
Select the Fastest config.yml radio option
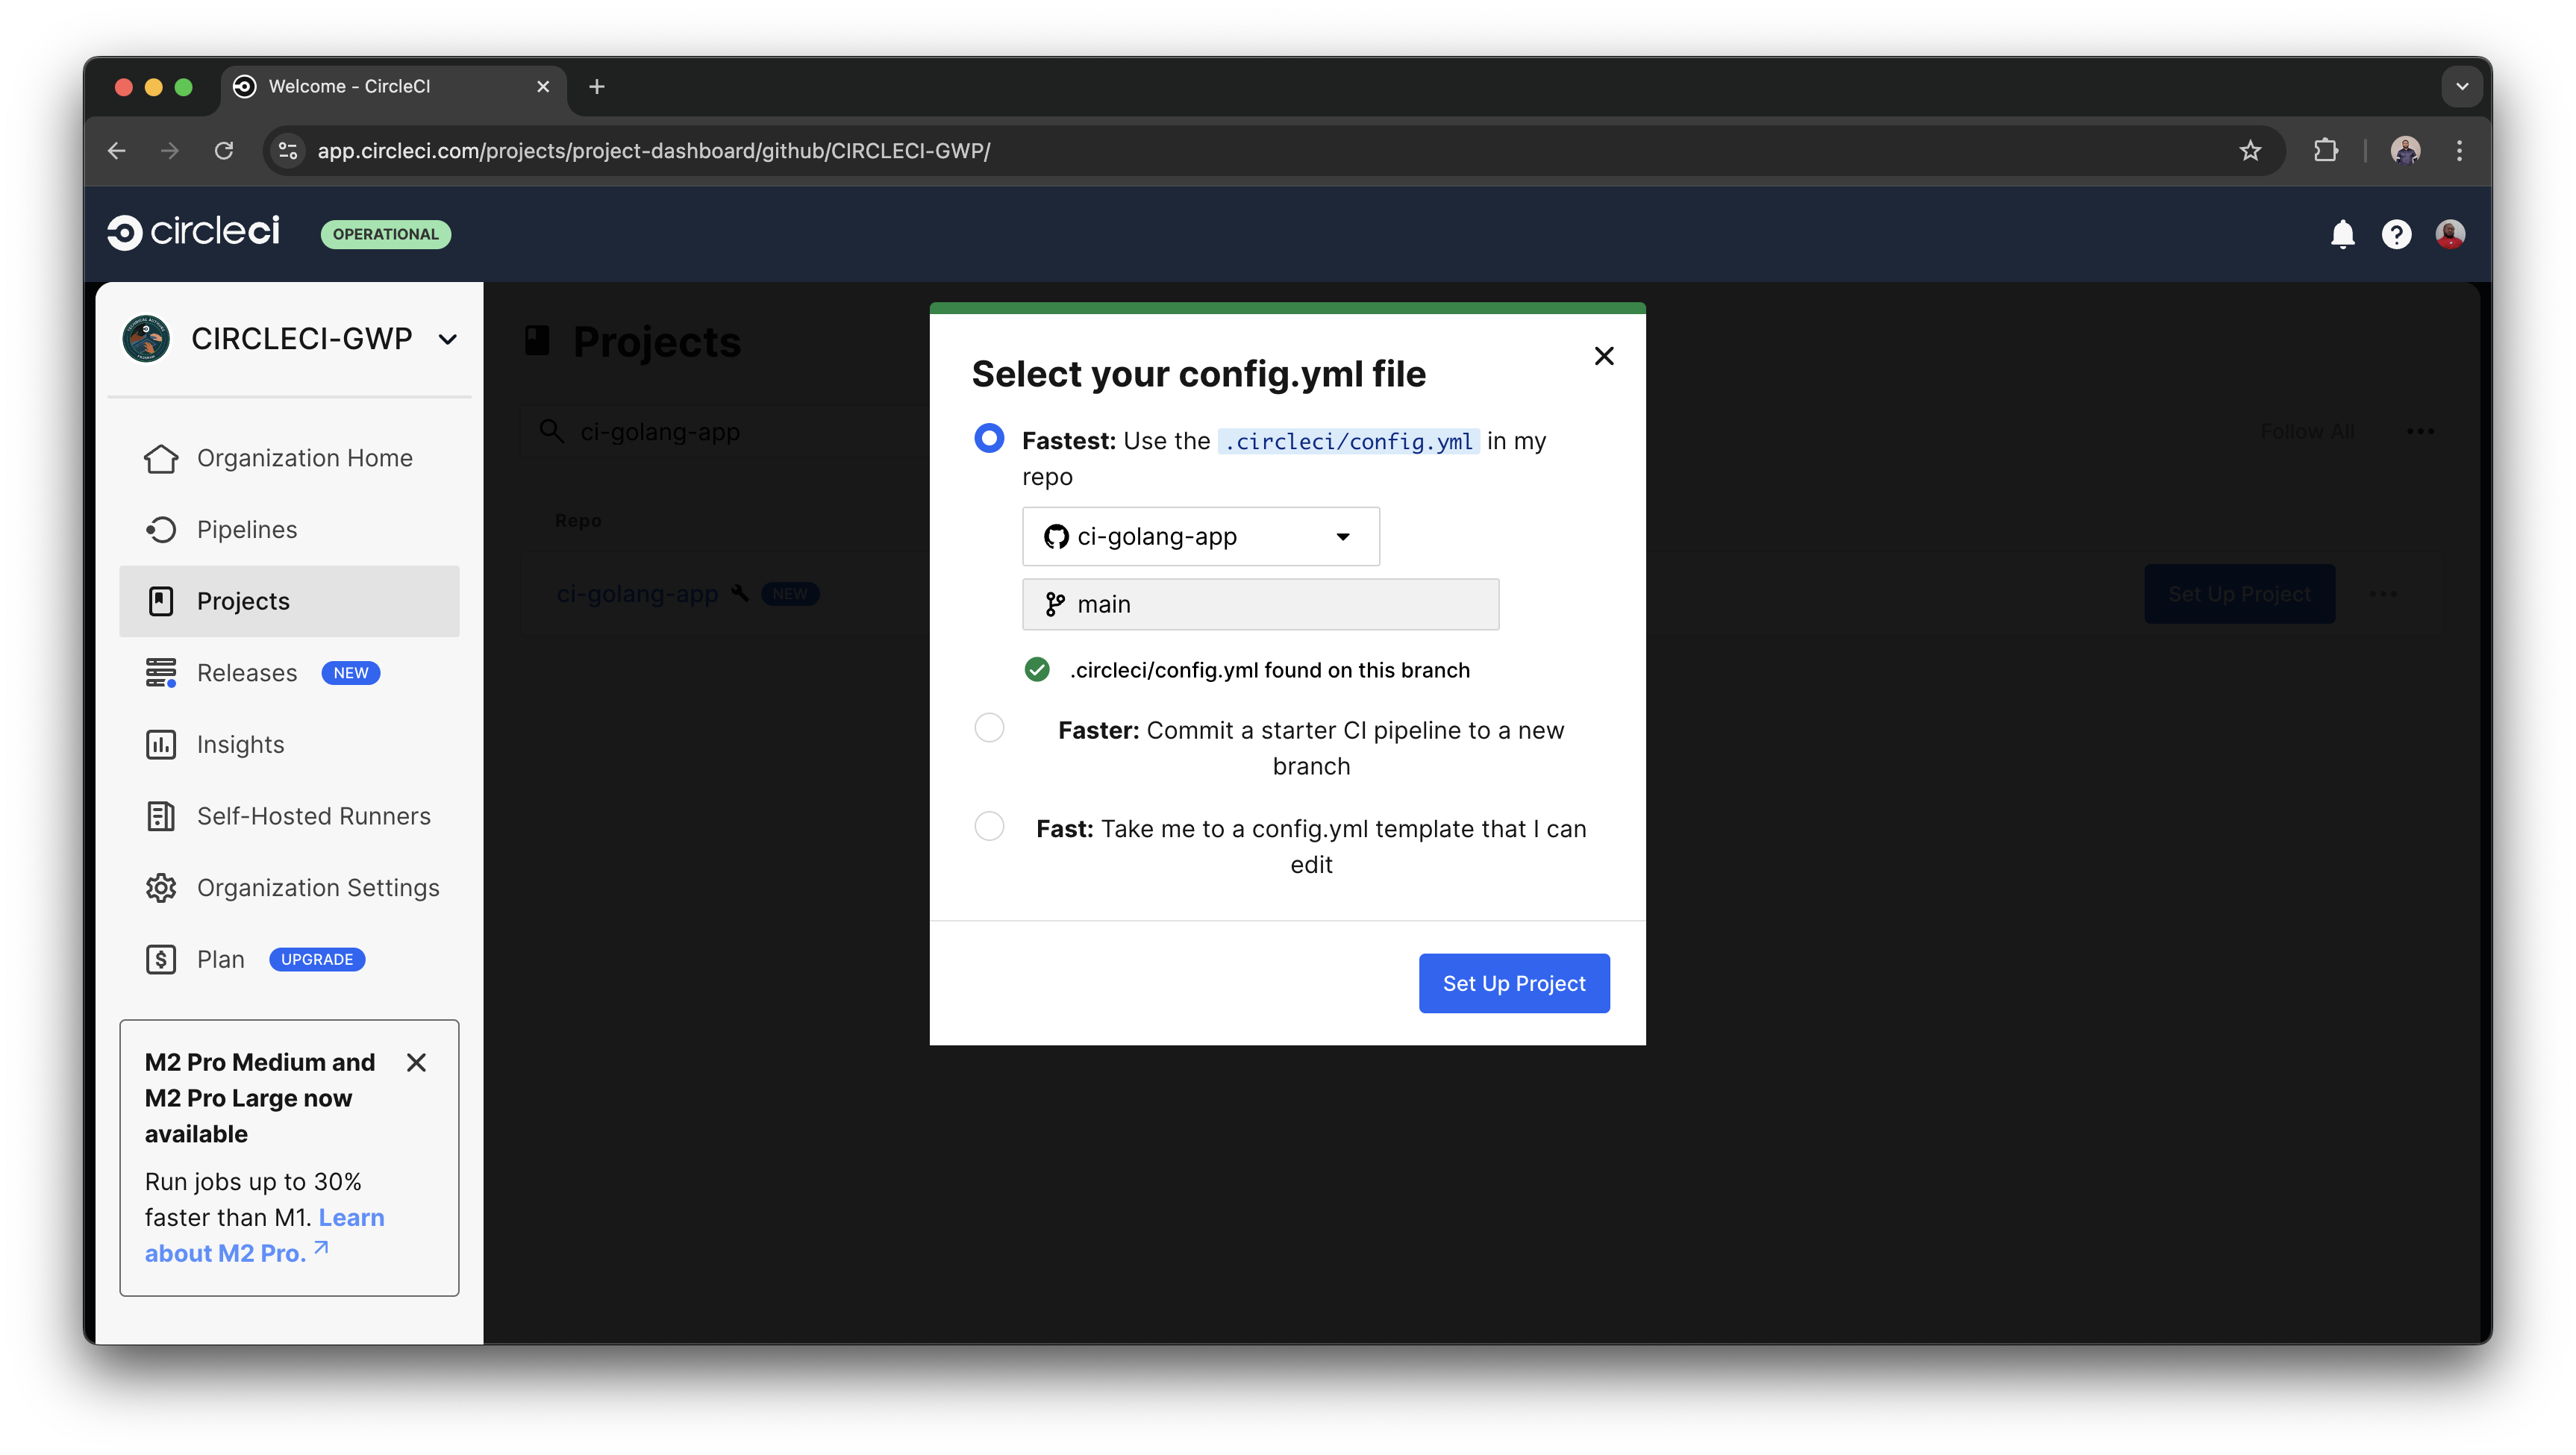(988, 438)
